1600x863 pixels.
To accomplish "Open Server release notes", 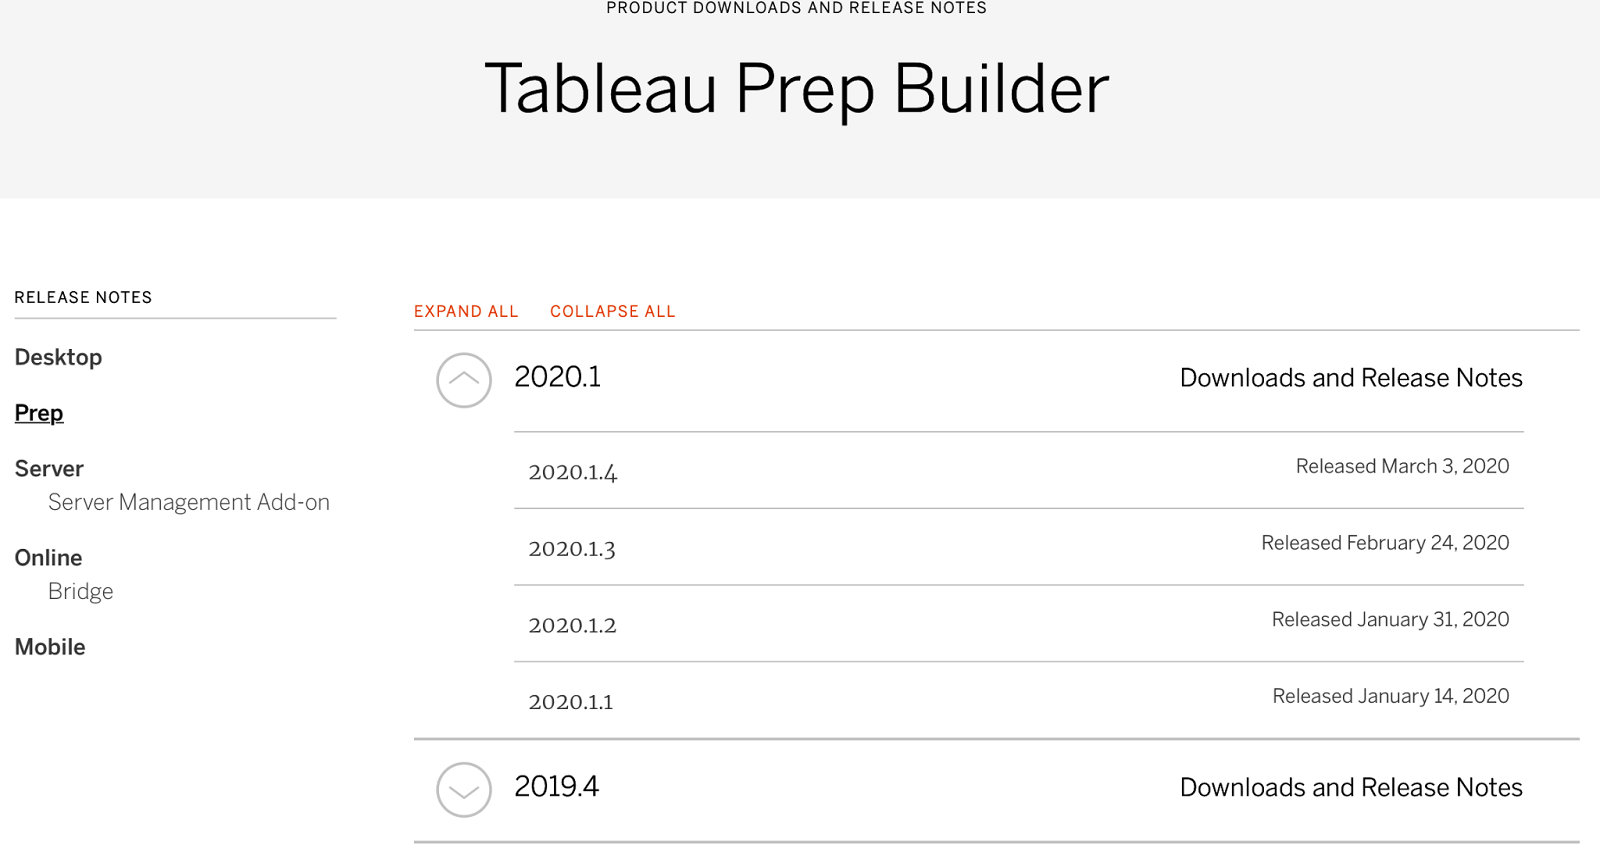I will [48, 468].
